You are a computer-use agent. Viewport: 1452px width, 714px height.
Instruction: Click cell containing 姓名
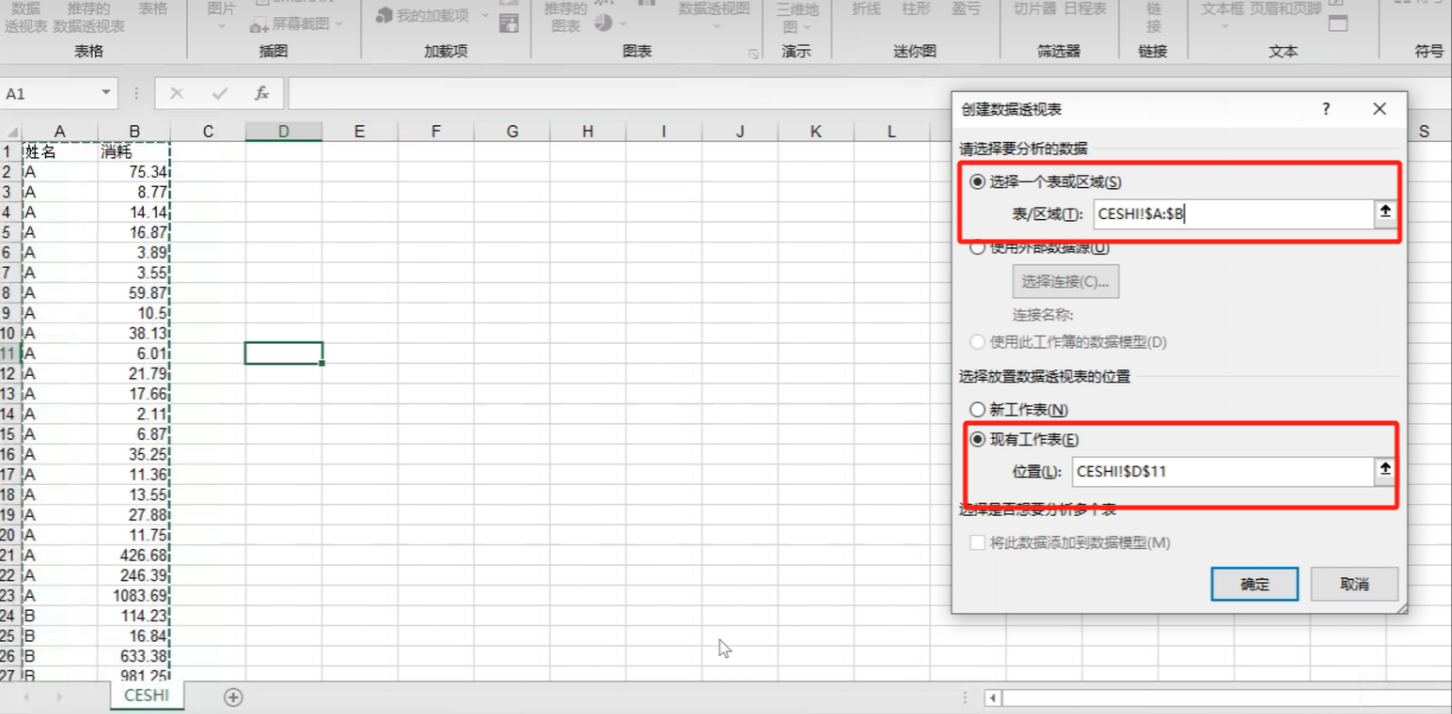[x=59, y=152]
